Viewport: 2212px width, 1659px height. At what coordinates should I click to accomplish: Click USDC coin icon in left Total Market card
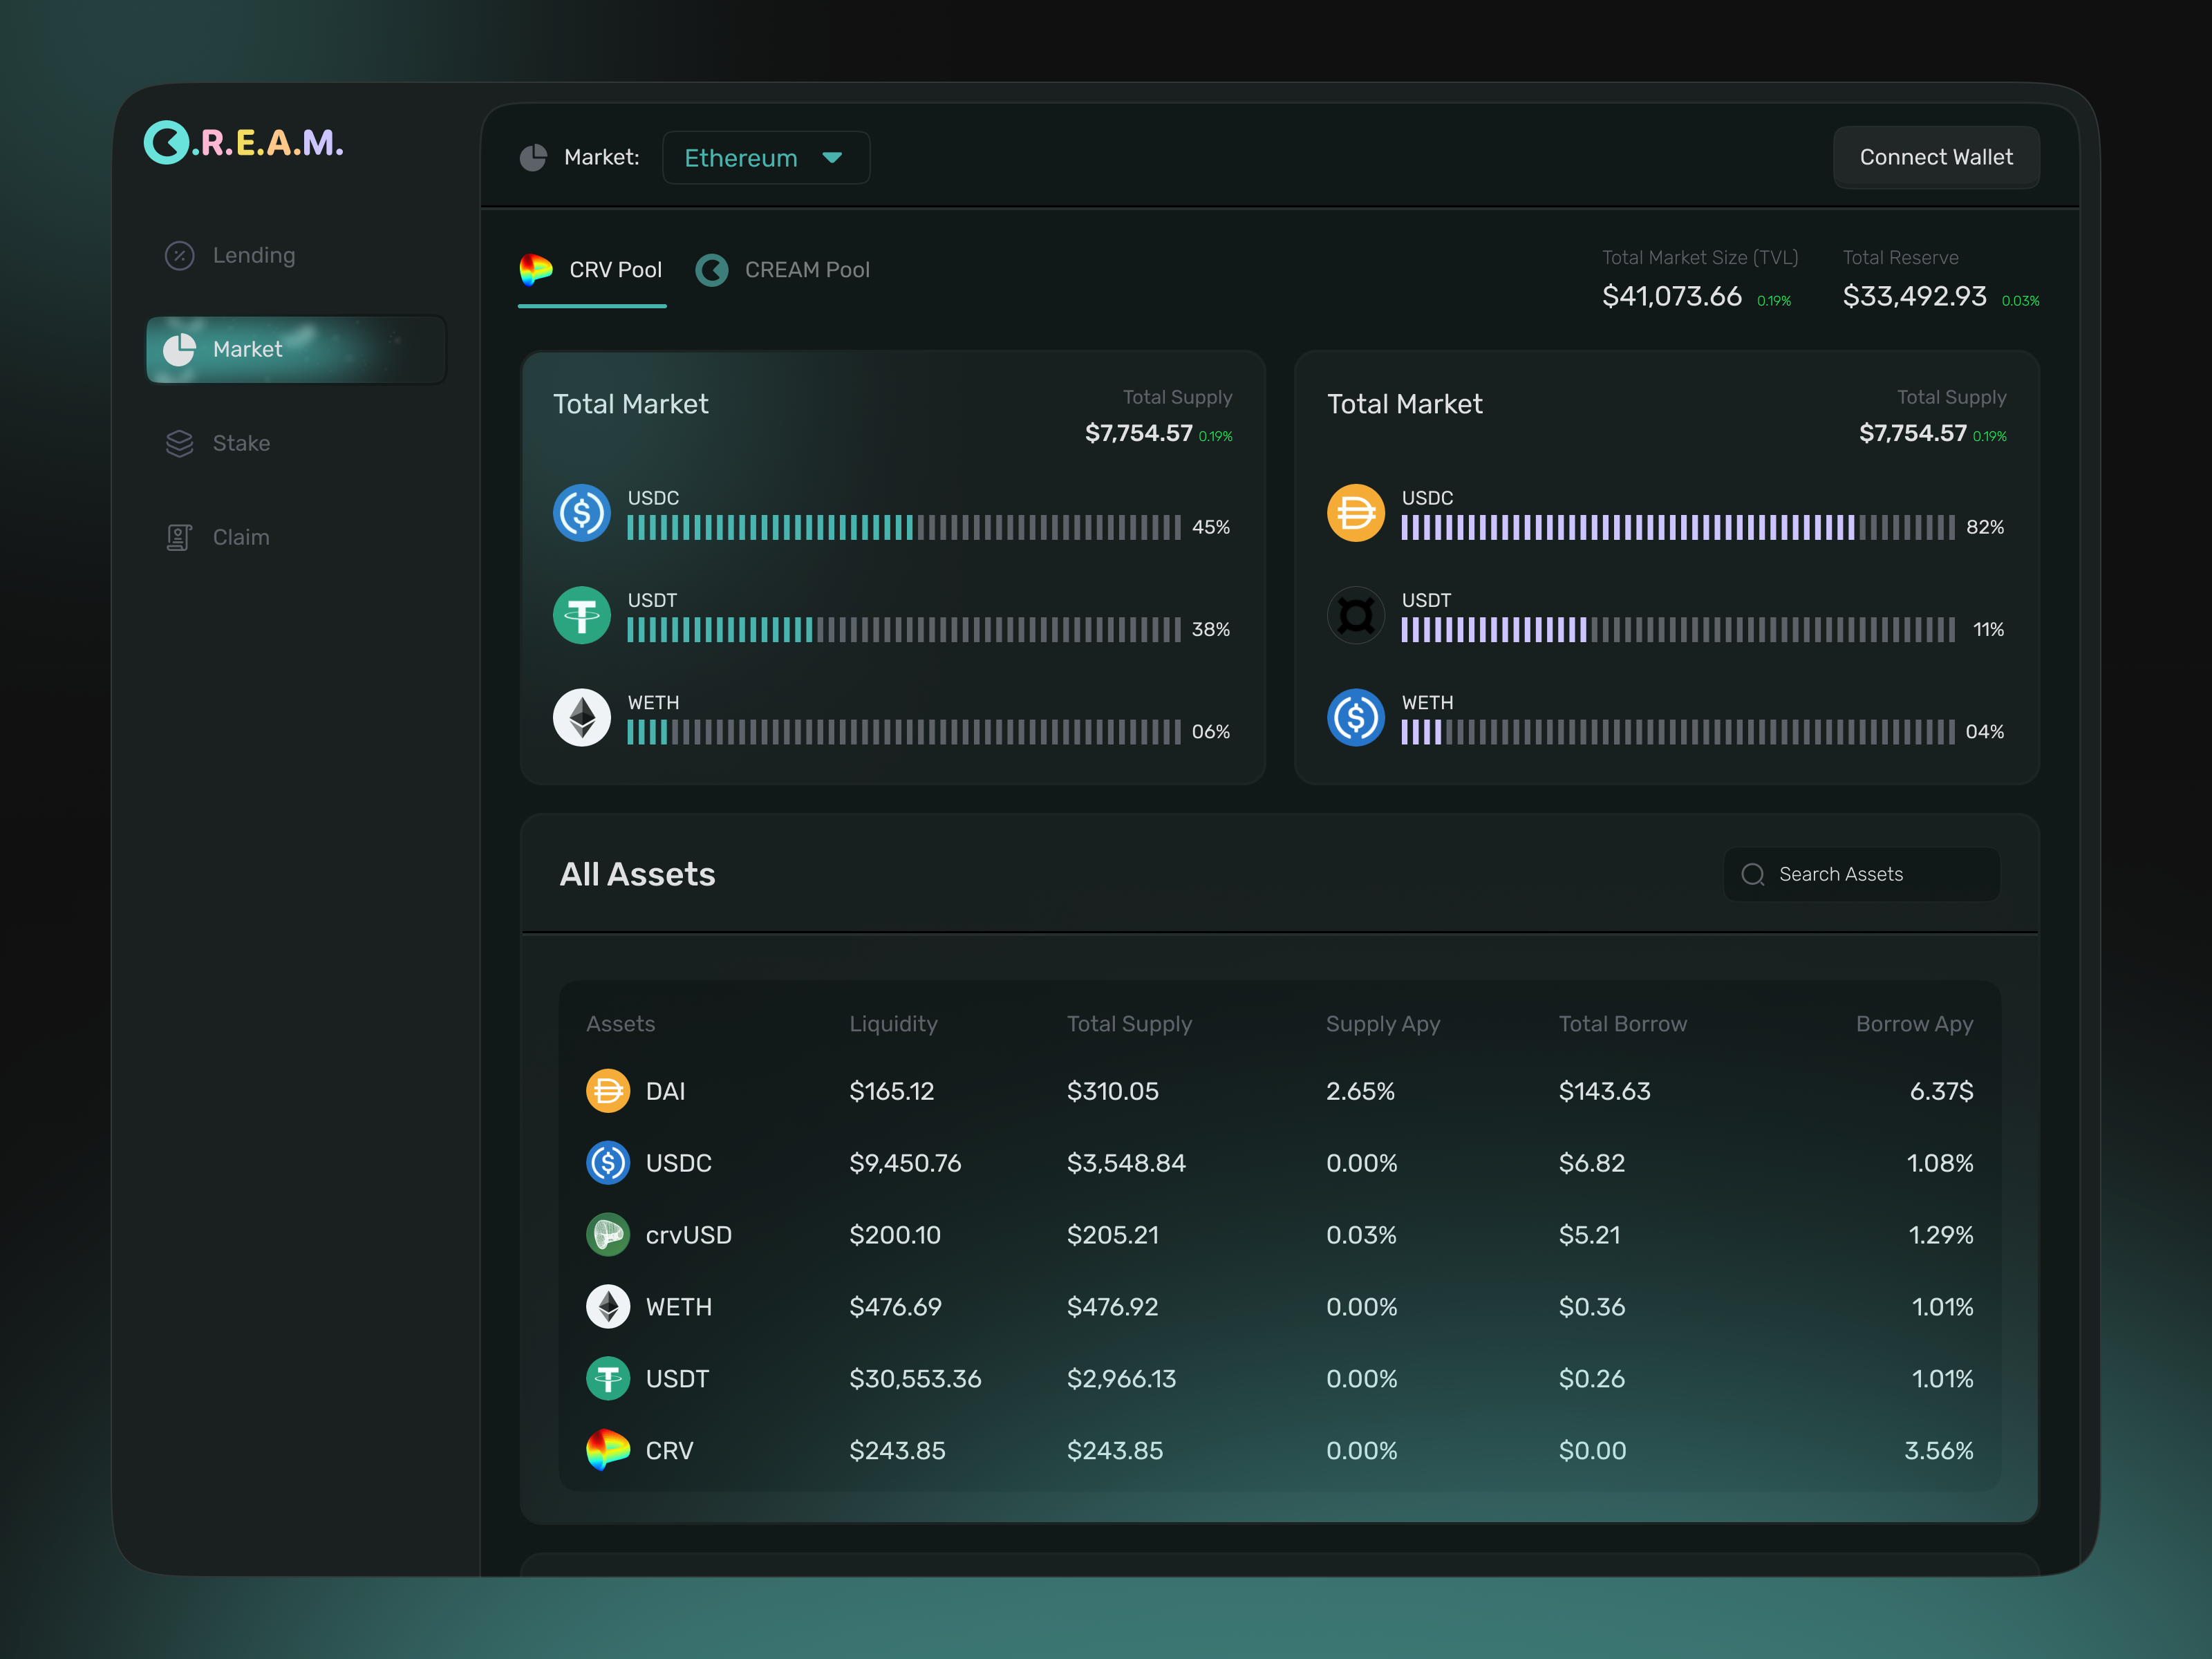(582, 513)
